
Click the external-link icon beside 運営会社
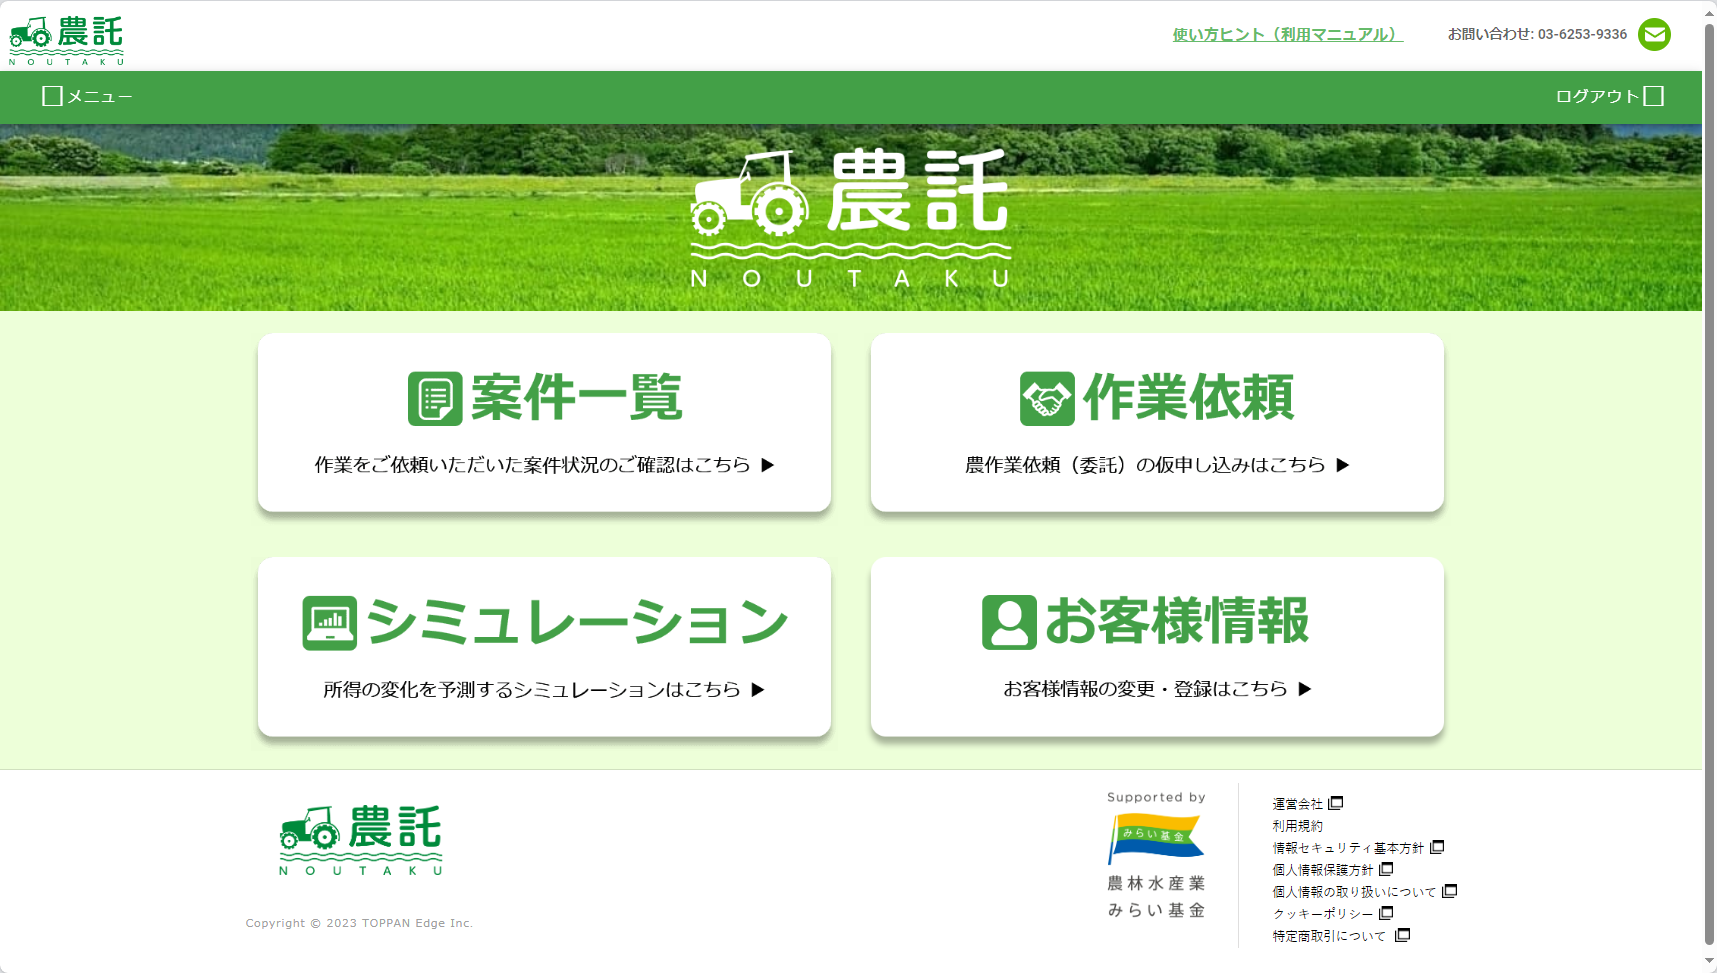click(1337, 802)
